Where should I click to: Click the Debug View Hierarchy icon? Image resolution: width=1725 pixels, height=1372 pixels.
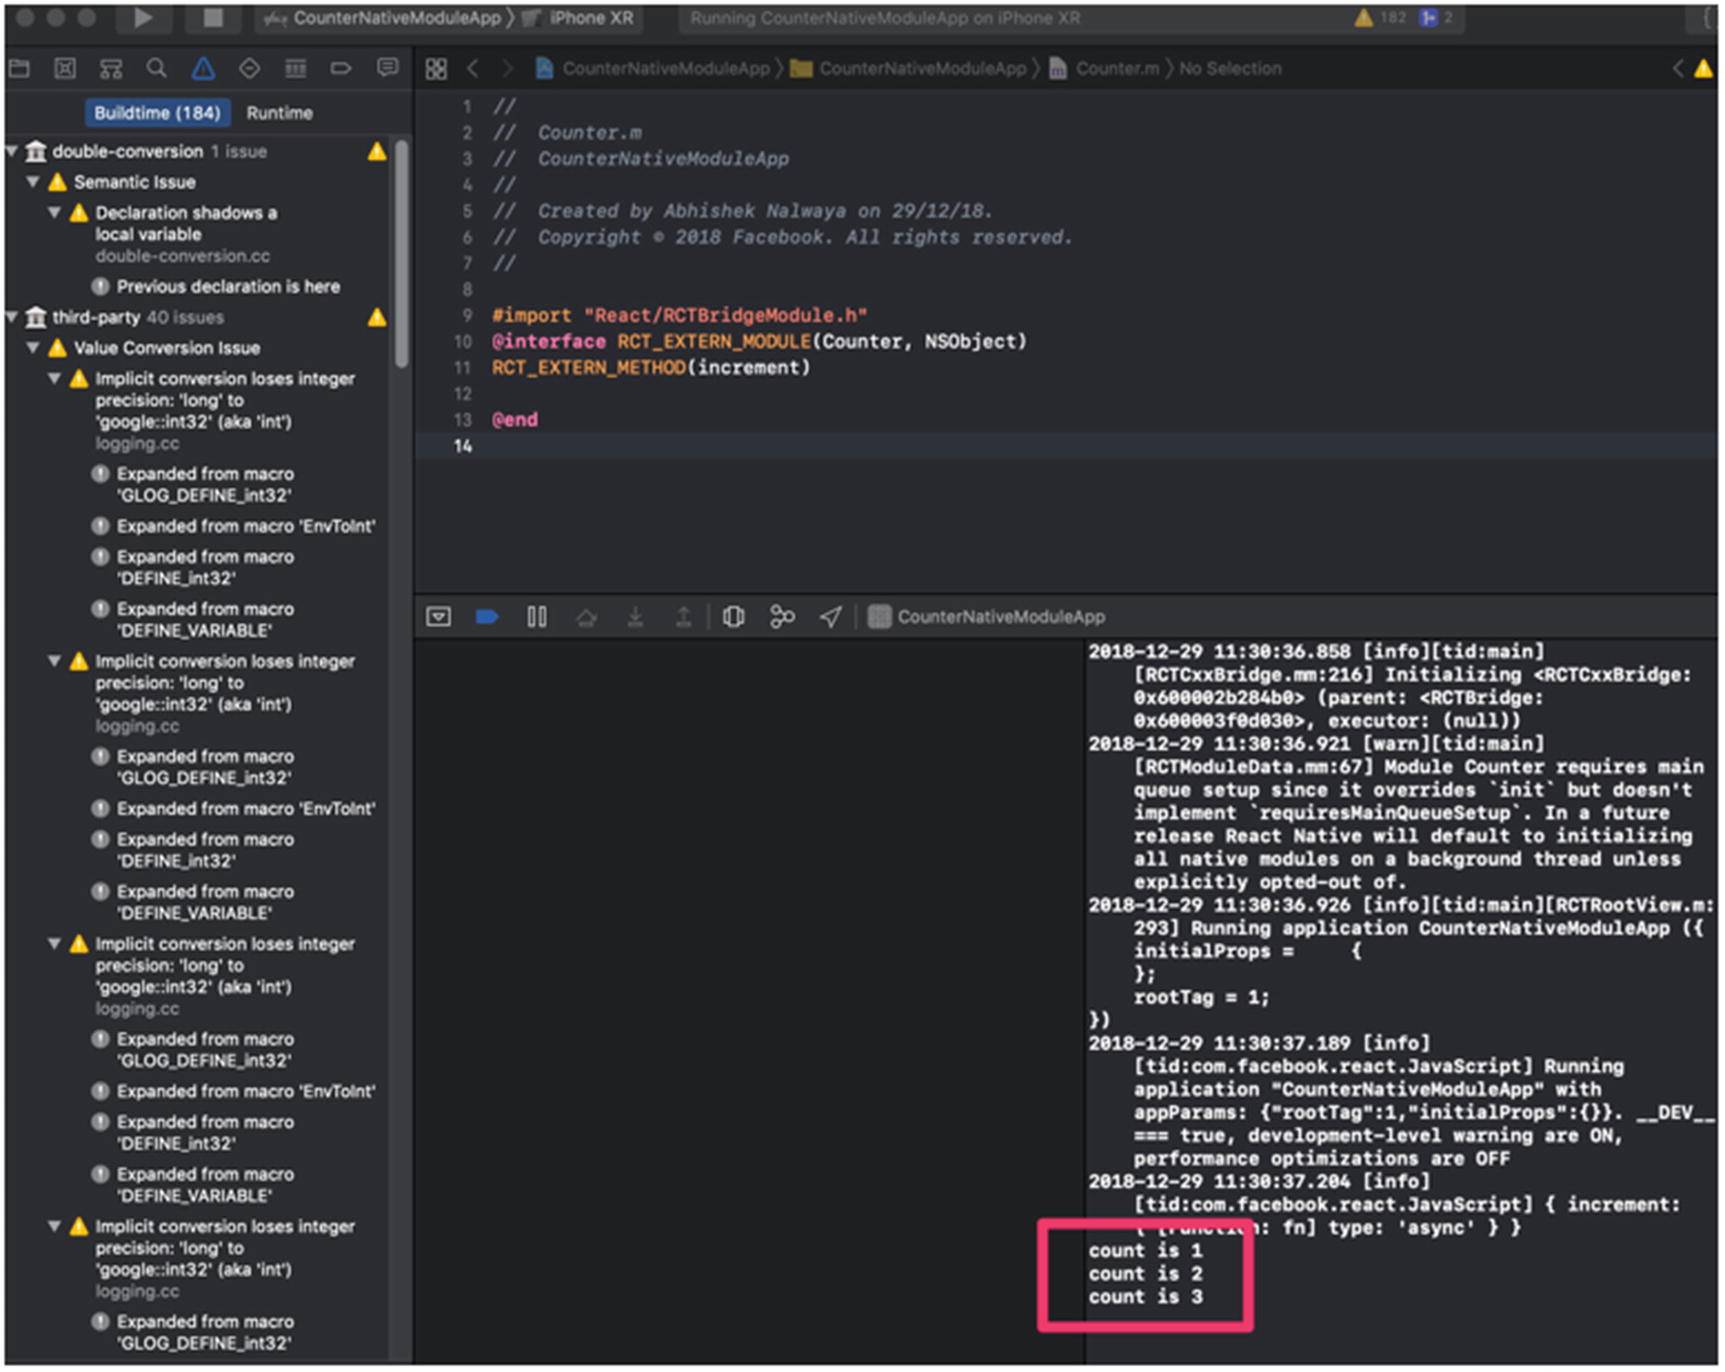pos(733,617)
